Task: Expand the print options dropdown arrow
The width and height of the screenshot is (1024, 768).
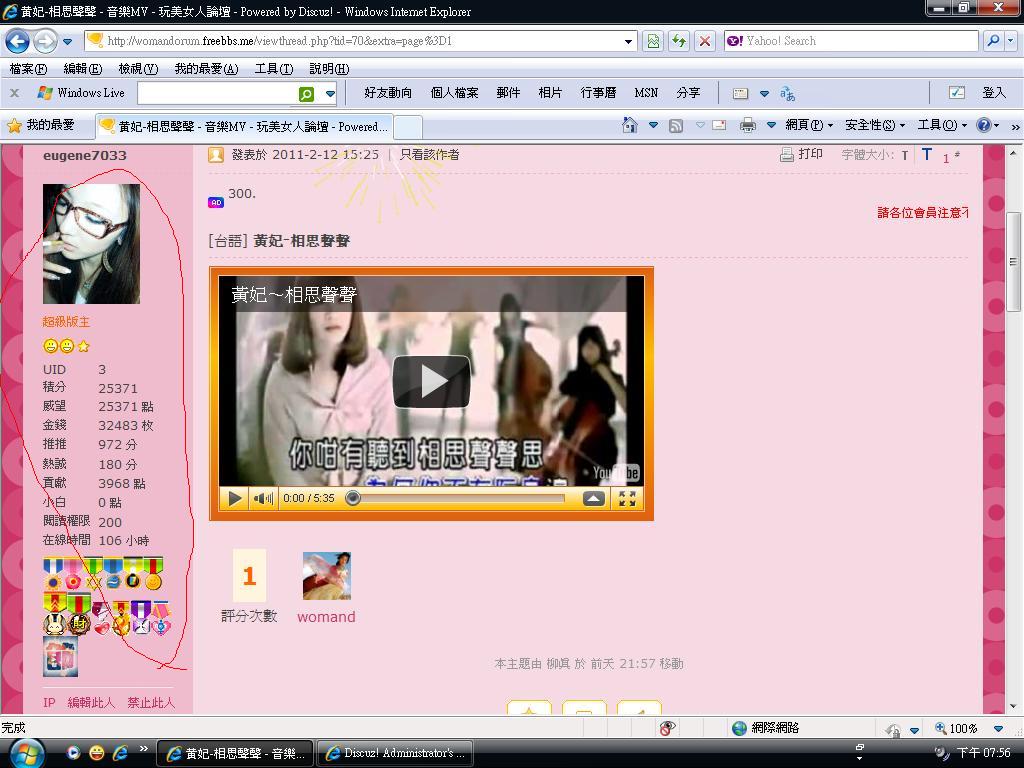Action: tap(771, 125)
